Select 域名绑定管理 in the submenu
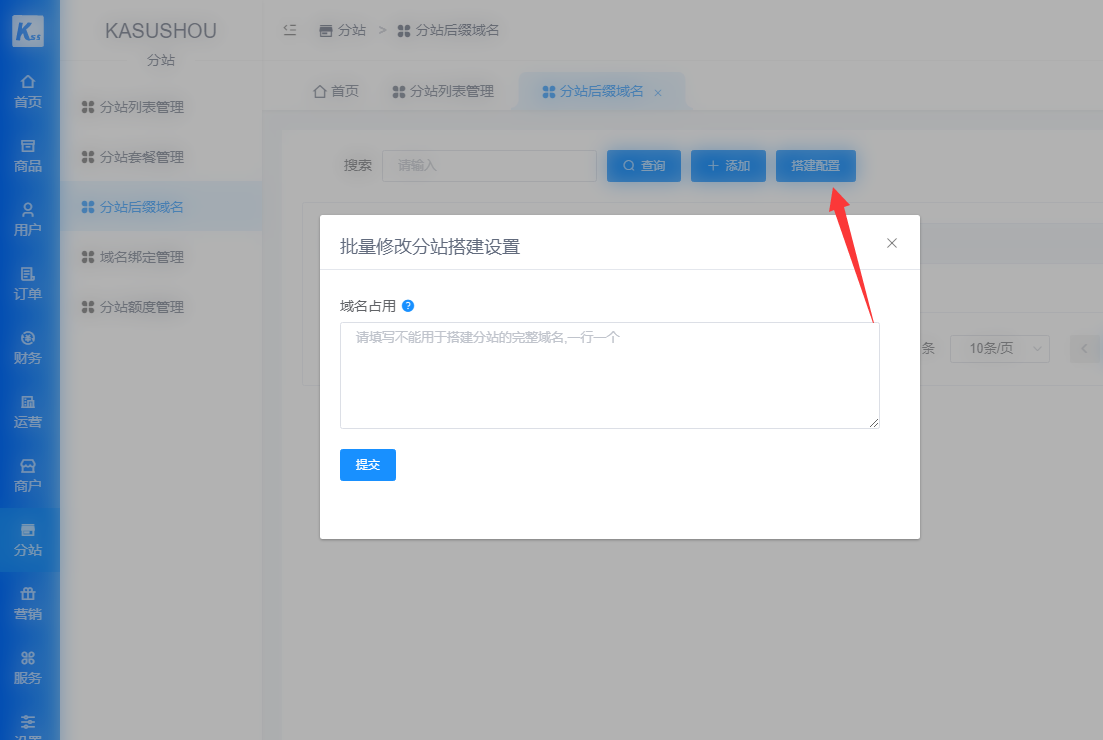 tap(161, 257)
